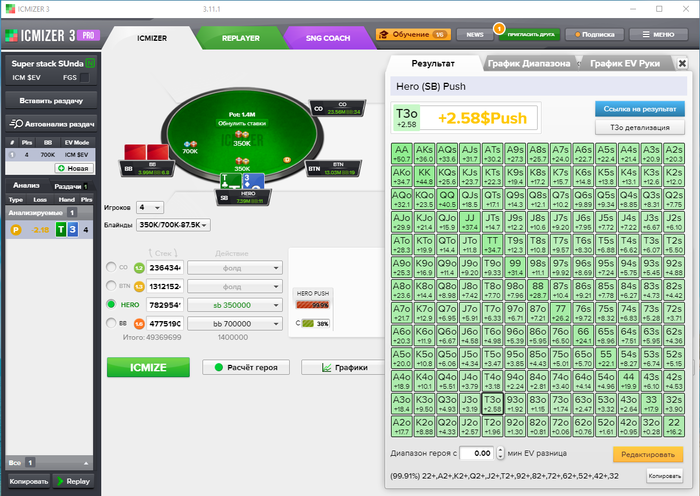
Task: Select the AA cell in the range grid
Action: click(402, 154)
